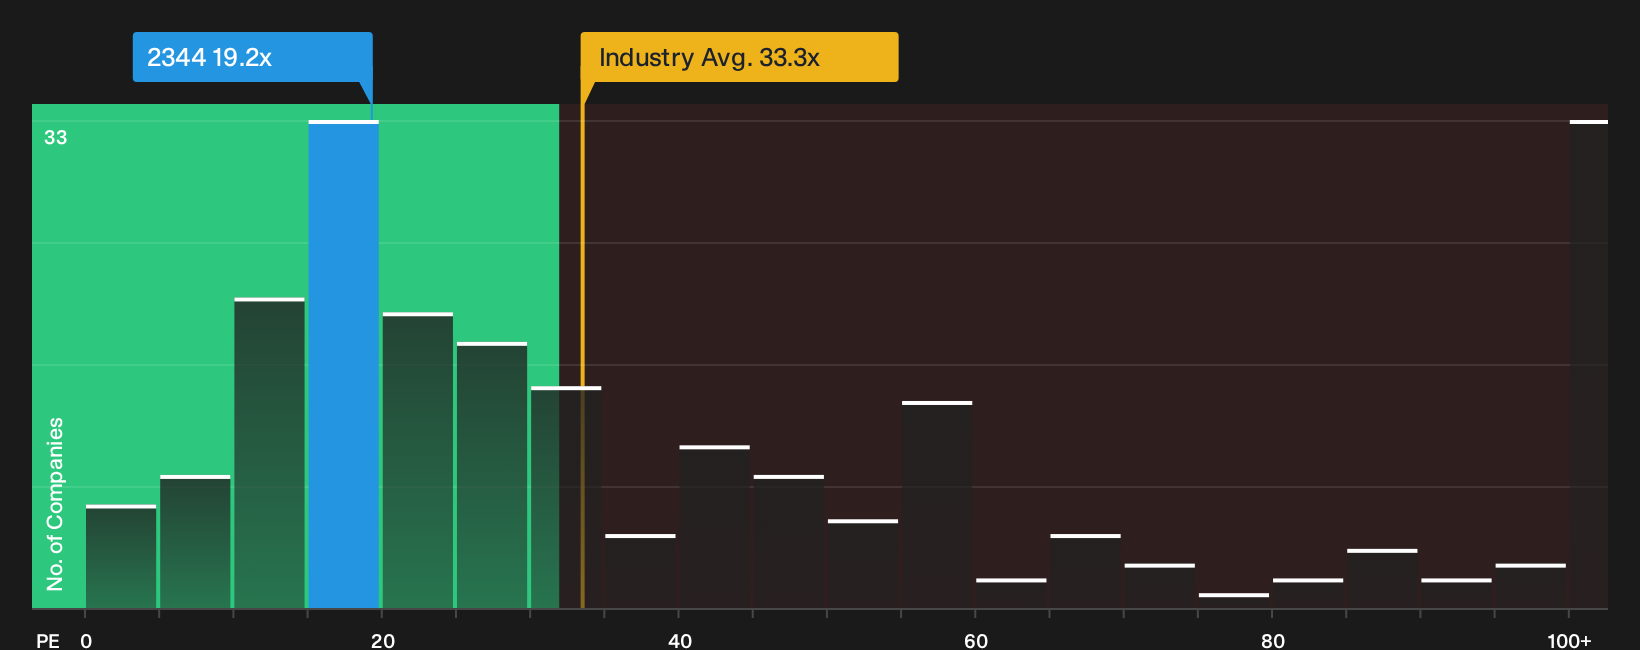Screen dimensions: 1640x650
Task: Select the histogram bar for PE 50-55
Action: 863,564
